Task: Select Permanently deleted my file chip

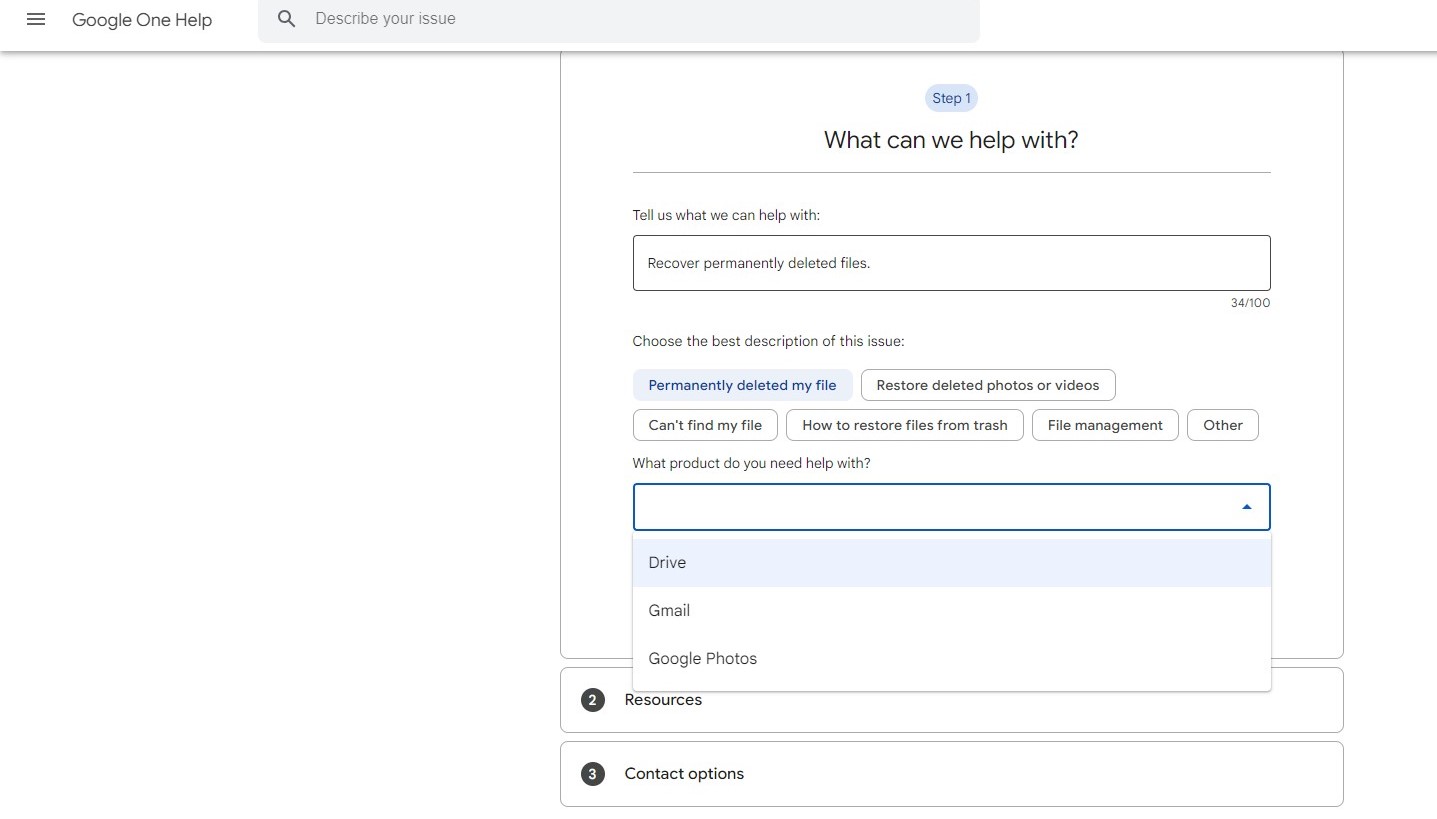Action: [742, 385]
